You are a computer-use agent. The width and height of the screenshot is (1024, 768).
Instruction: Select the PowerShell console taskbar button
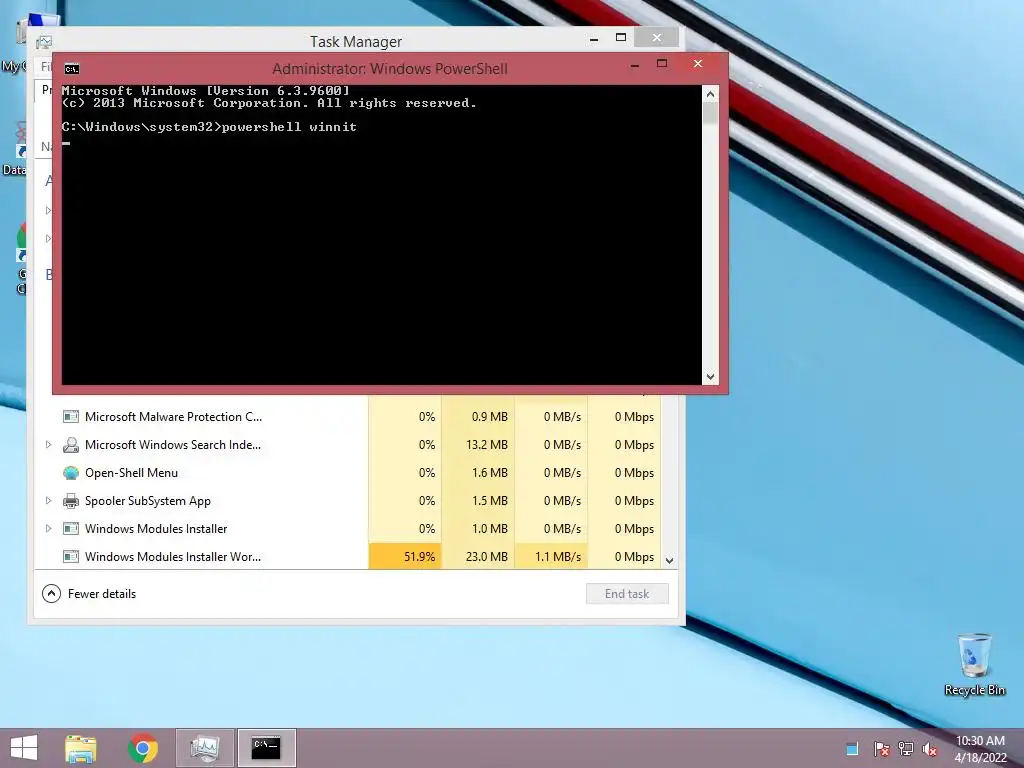[x=266, y=748]
